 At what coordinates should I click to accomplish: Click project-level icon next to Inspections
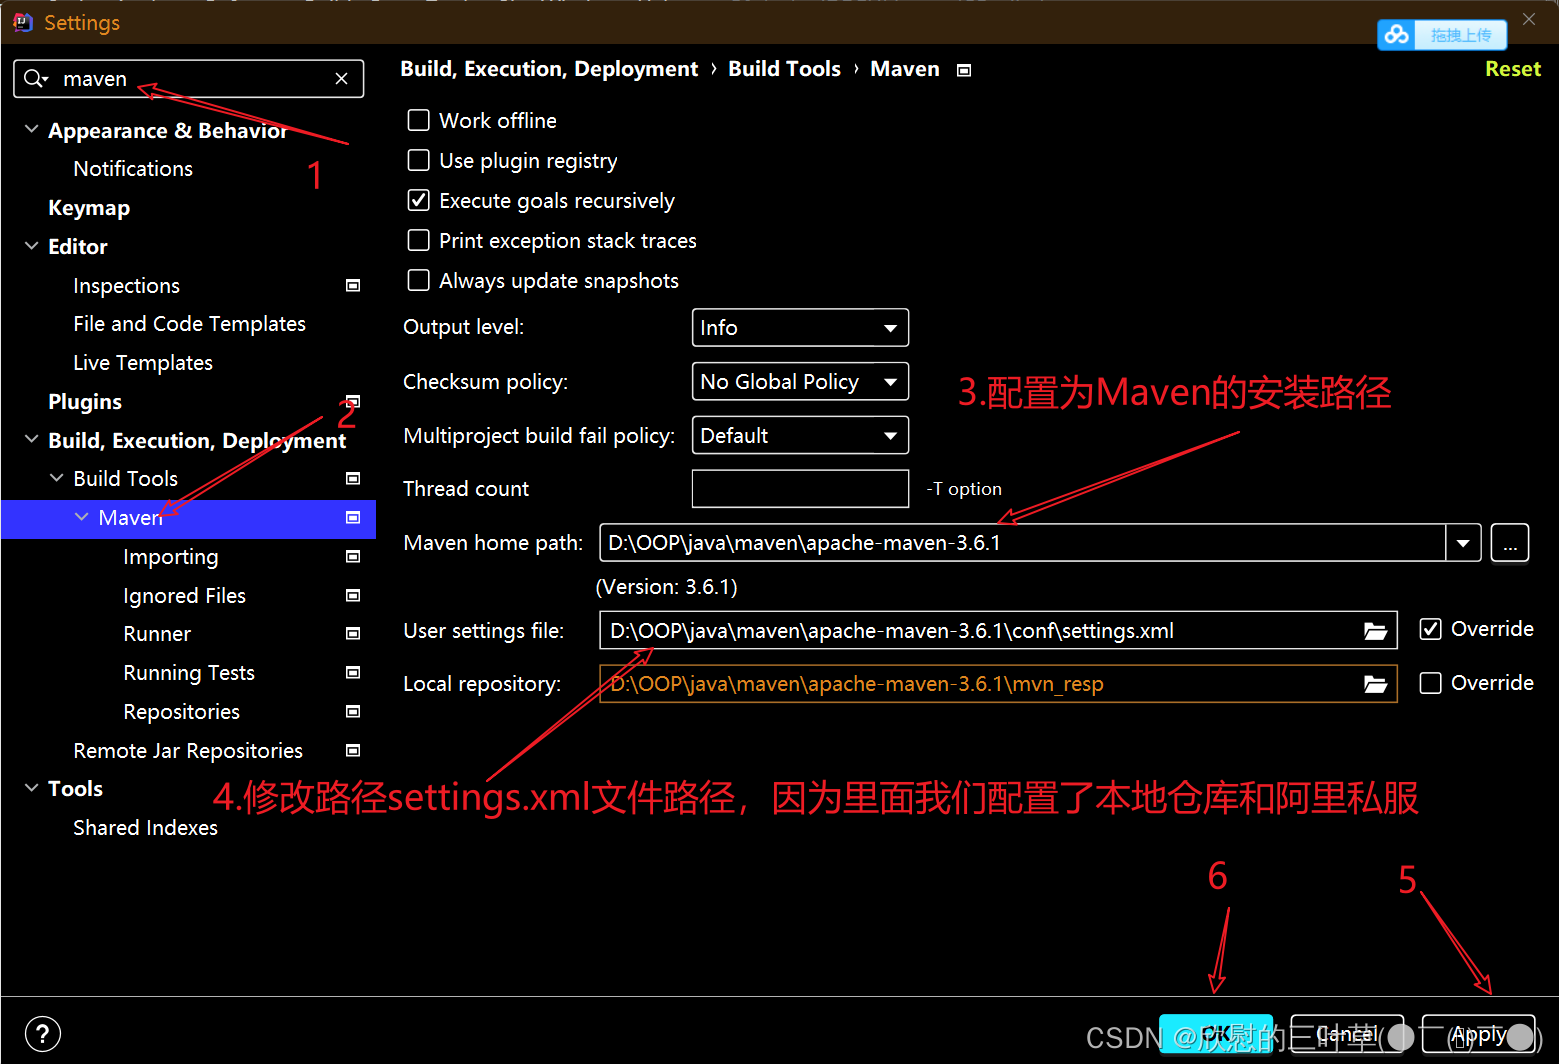pyautogui.click(x=353, y=286)
